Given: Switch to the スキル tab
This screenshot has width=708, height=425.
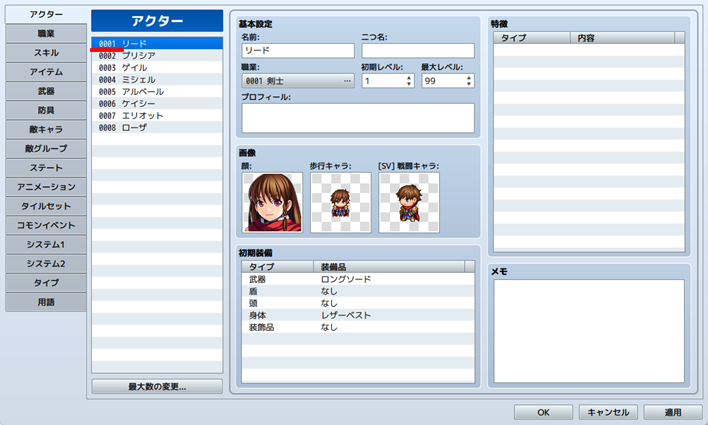Looking at the screenshot, I should click(x=44, y=53).
